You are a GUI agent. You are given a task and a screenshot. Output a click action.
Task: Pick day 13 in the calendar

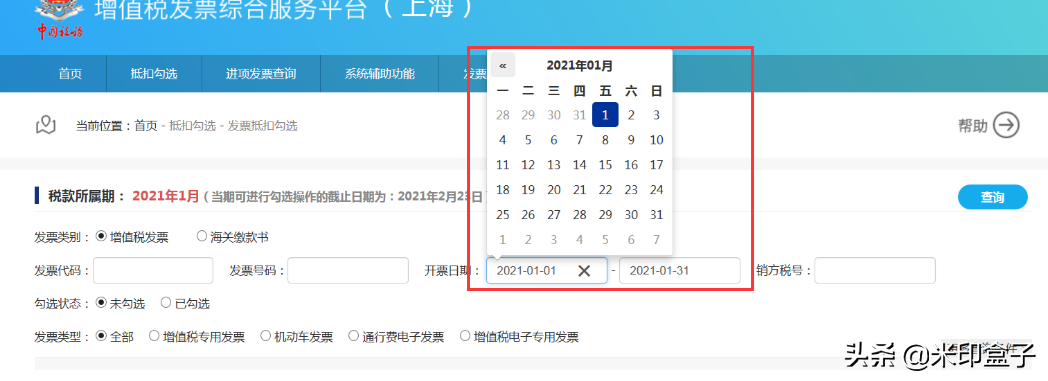[554, 165]
